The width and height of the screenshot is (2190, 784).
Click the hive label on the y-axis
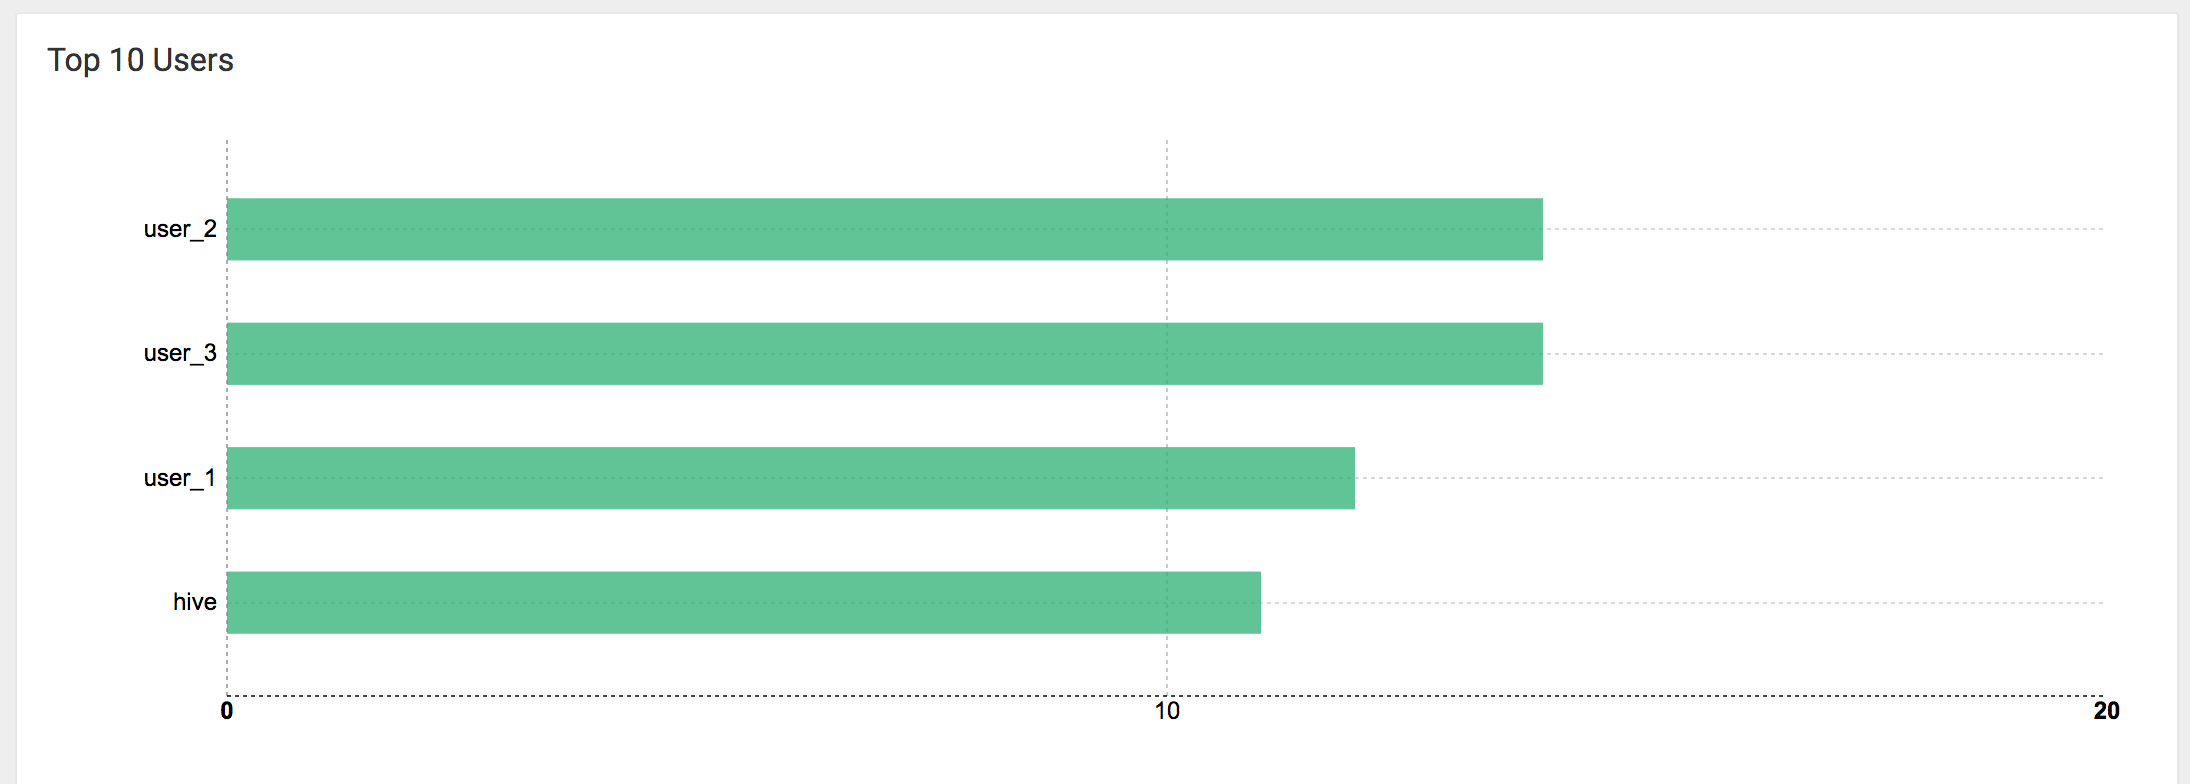click(194, 602)
